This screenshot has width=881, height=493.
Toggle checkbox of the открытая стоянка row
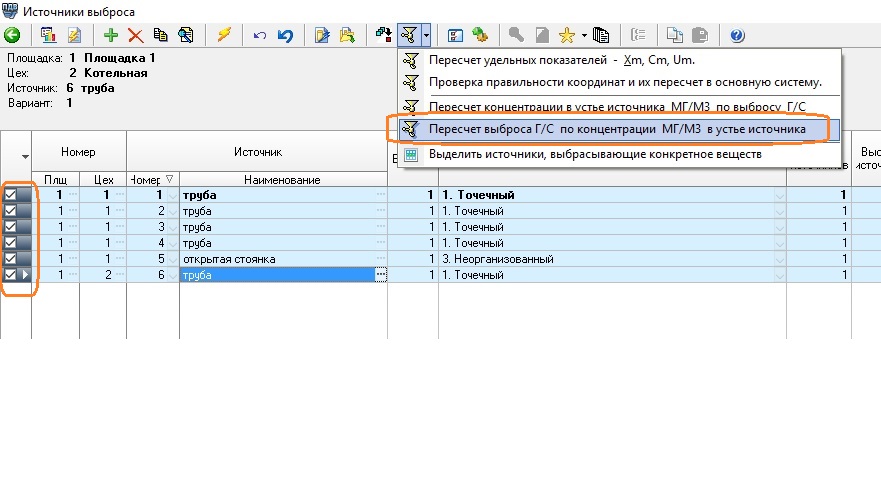[x=11, y=259]
